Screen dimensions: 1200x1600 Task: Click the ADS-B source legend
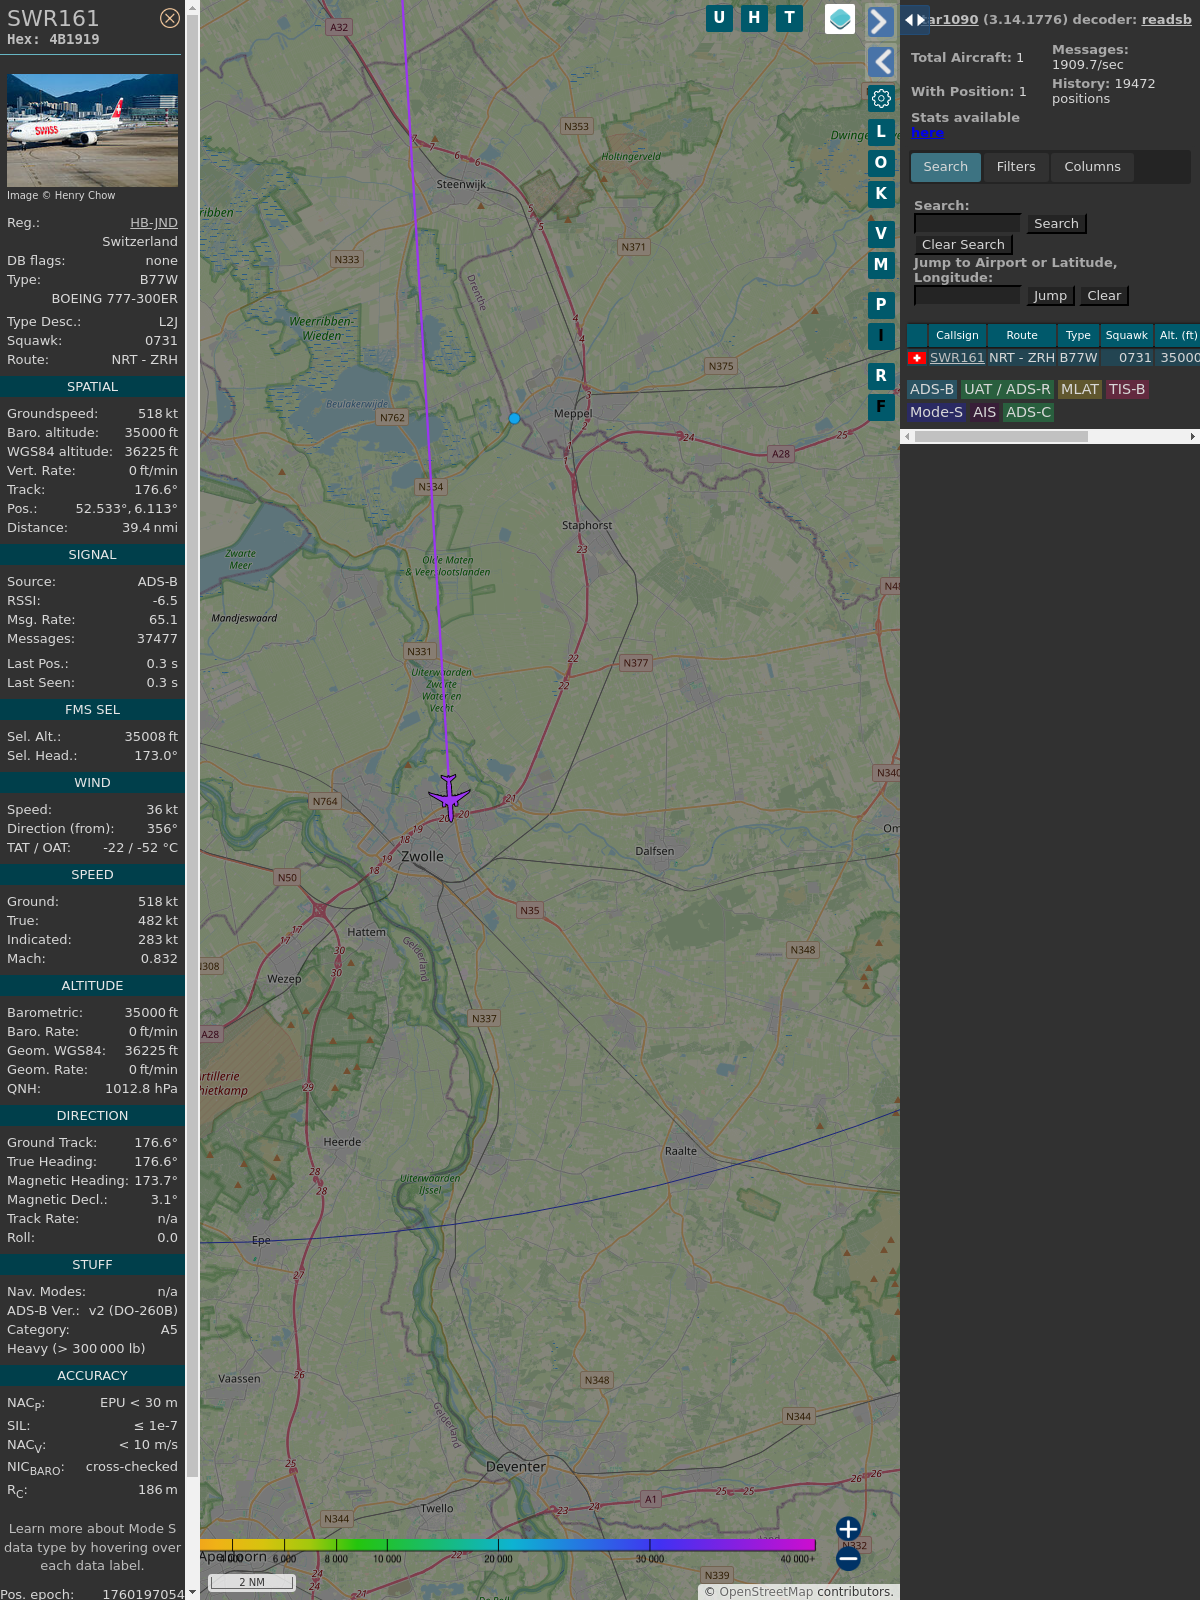(x=932, y=389)
